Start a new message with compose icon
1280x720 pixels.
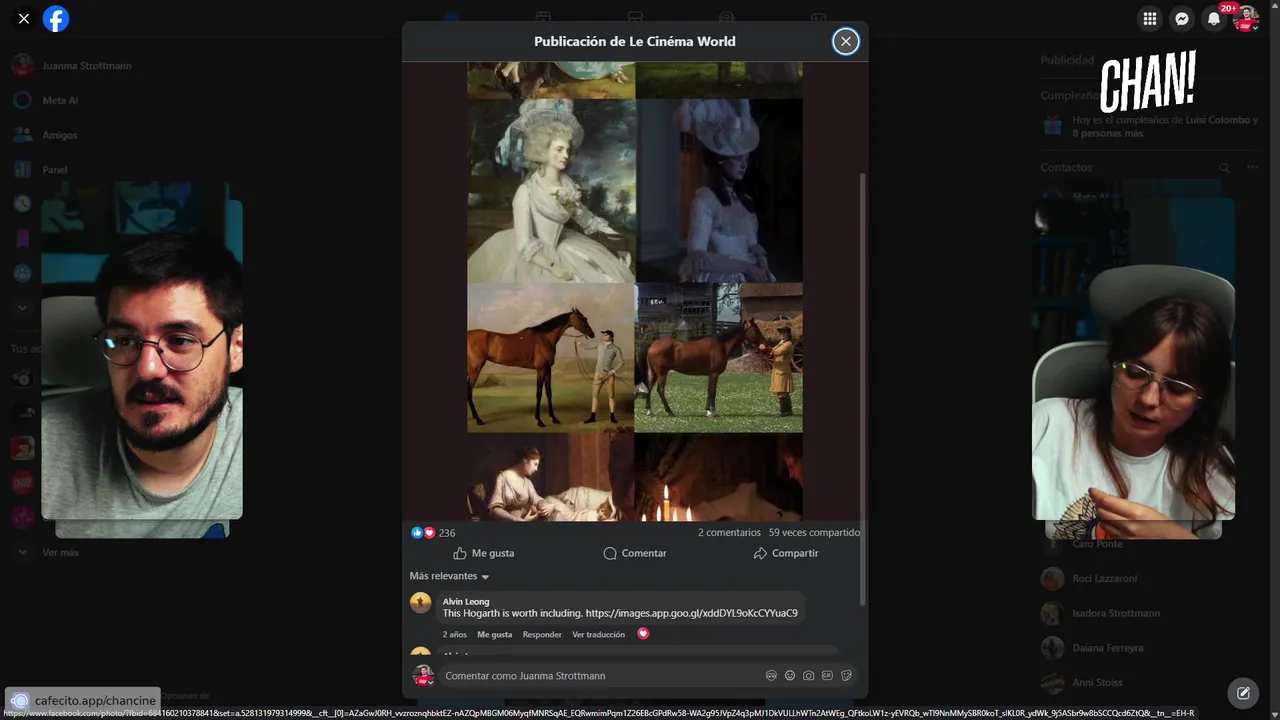point(1243,692)
